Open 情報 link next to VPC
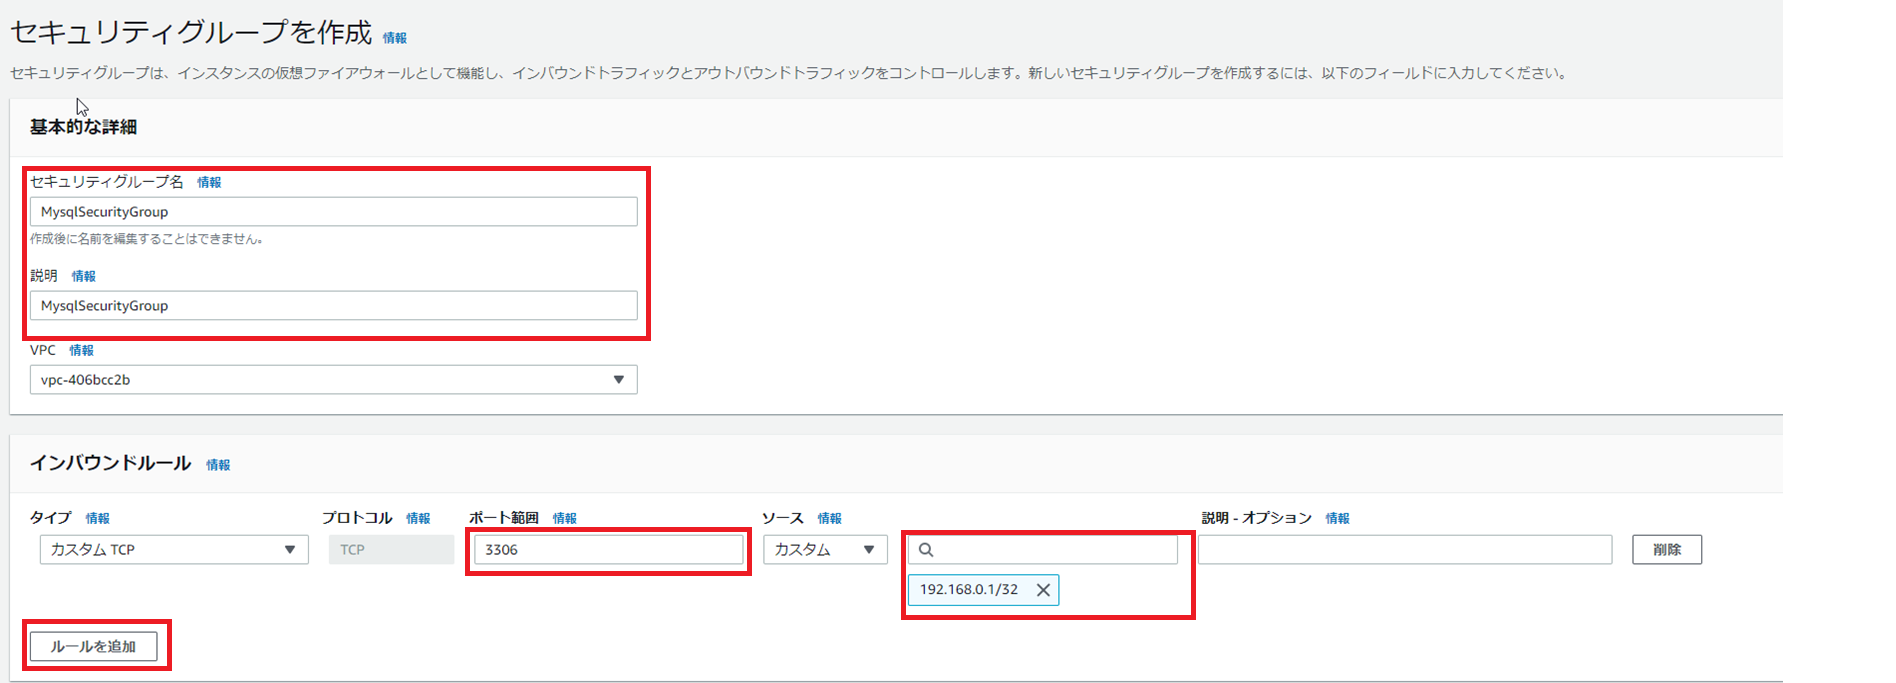The width and height of the screenshot is (1896, 683). 81,350
